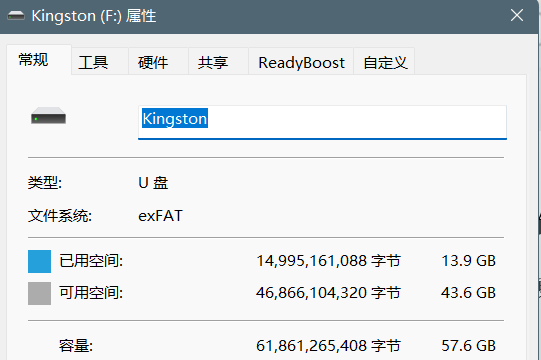Click the gray 可用空间 color swatch
This screenshot has width=541, height=360.
(39, 293)
